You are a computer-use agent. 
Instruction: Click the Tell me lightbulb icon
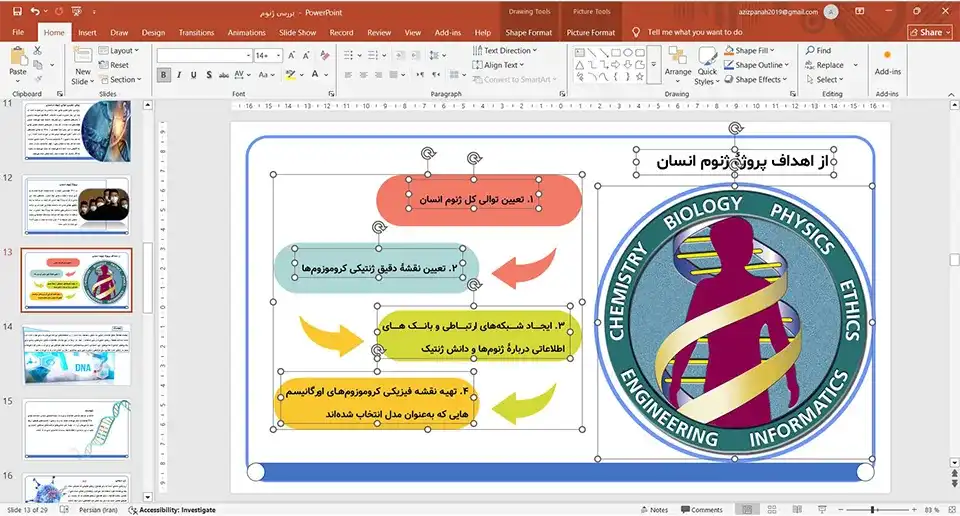636,32
